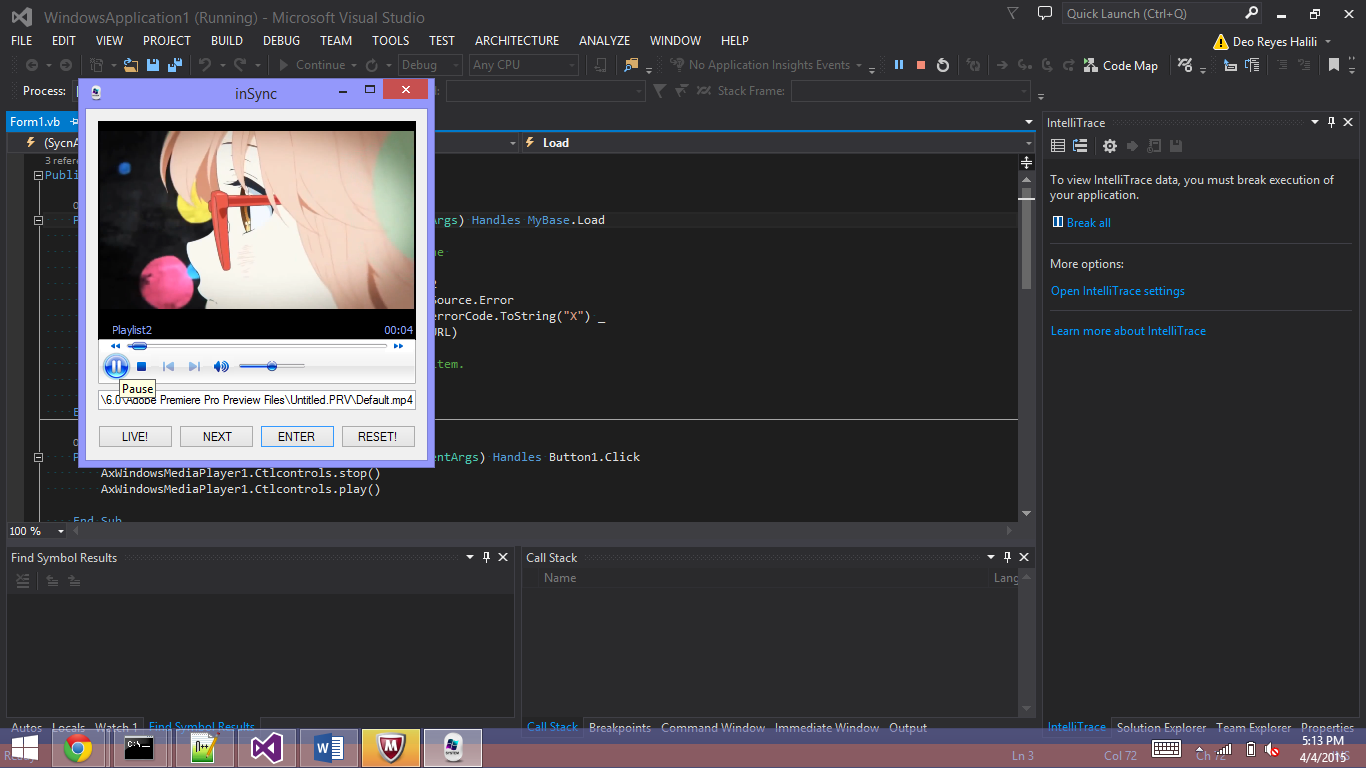Click the inSync volume slider

click(272, 367)
